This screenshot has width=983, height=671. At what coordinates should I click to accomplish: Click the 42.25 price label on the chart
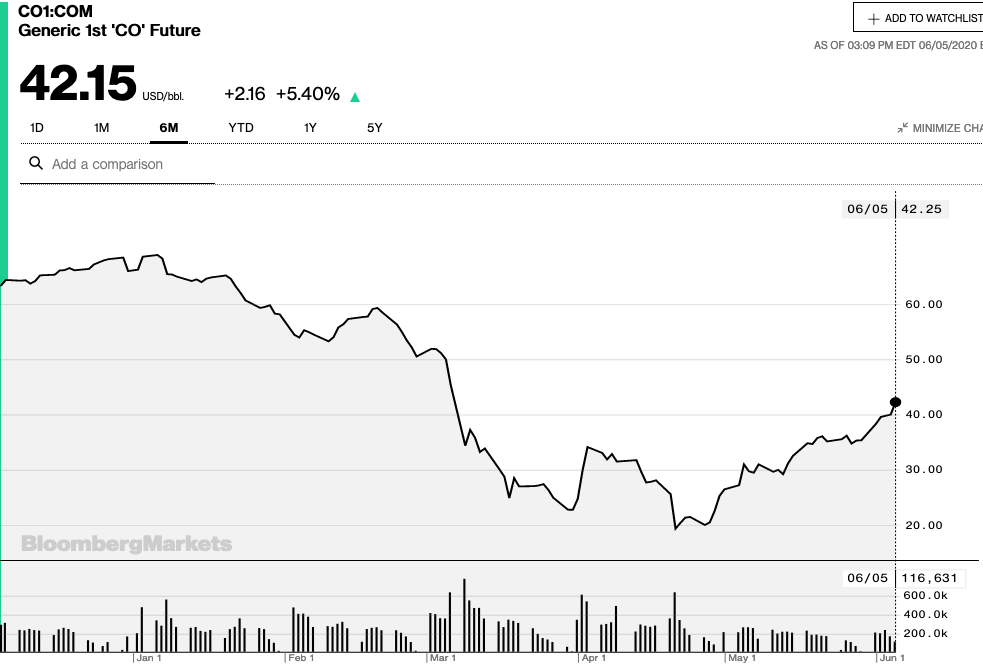coord(922,209)
